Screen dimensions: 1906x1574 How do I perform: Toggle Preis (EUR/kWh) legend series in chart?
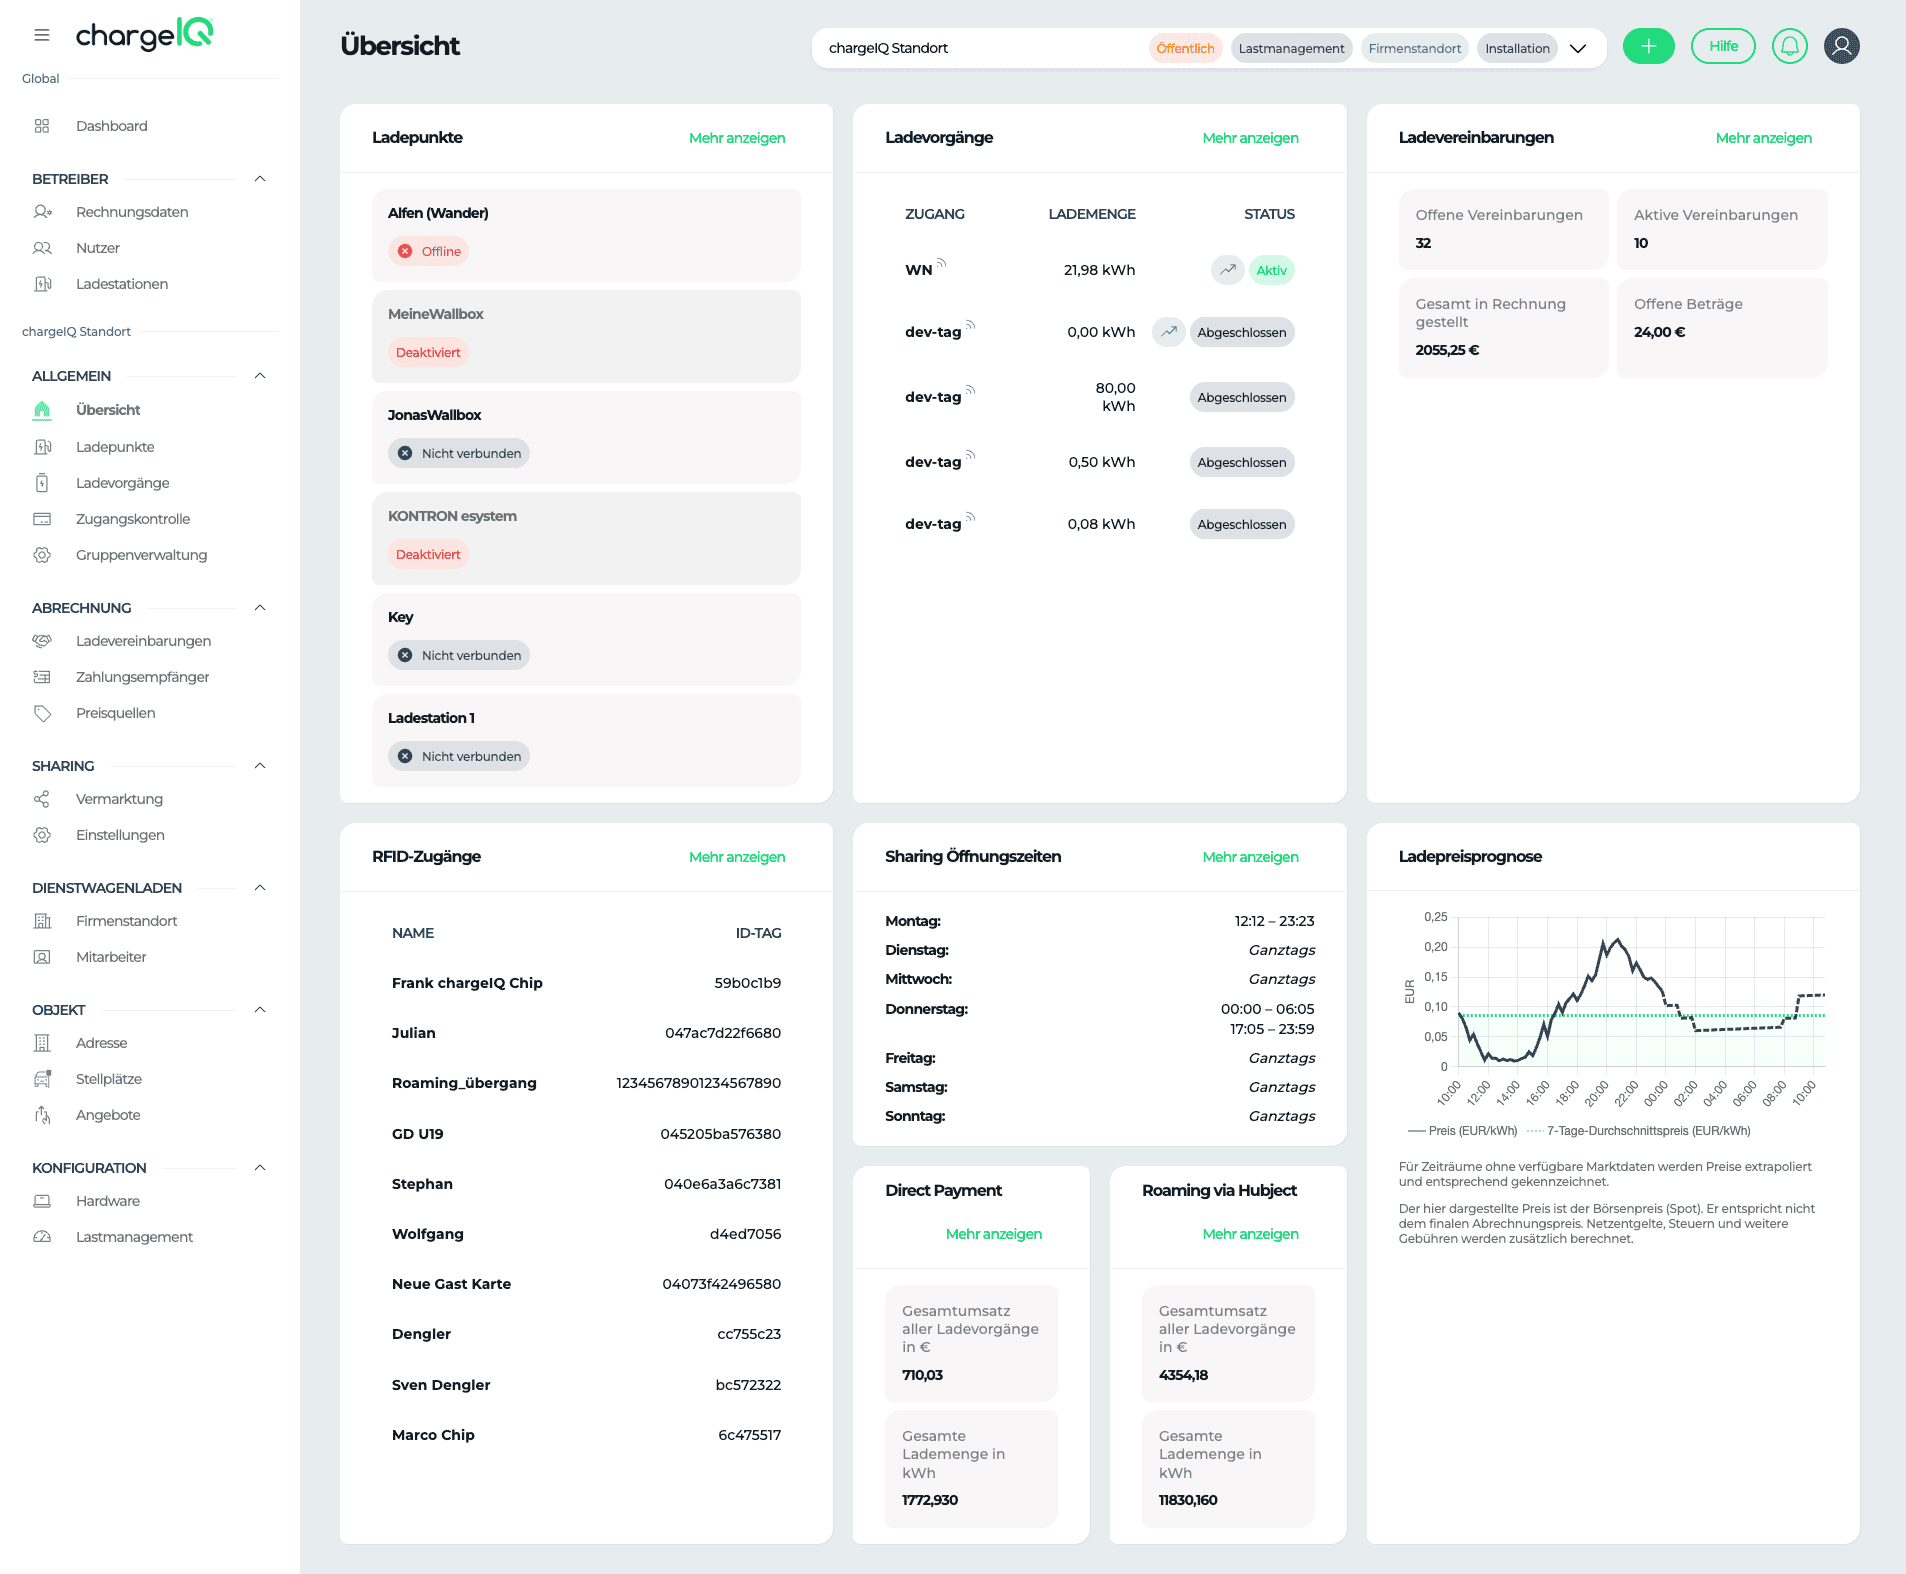click(1462, 1131)
